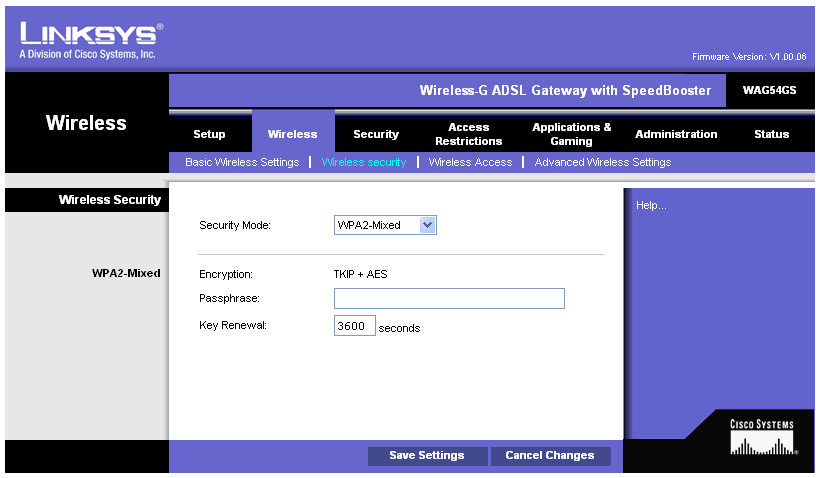Open the Wireless Access sub-tab

(470, 162)
